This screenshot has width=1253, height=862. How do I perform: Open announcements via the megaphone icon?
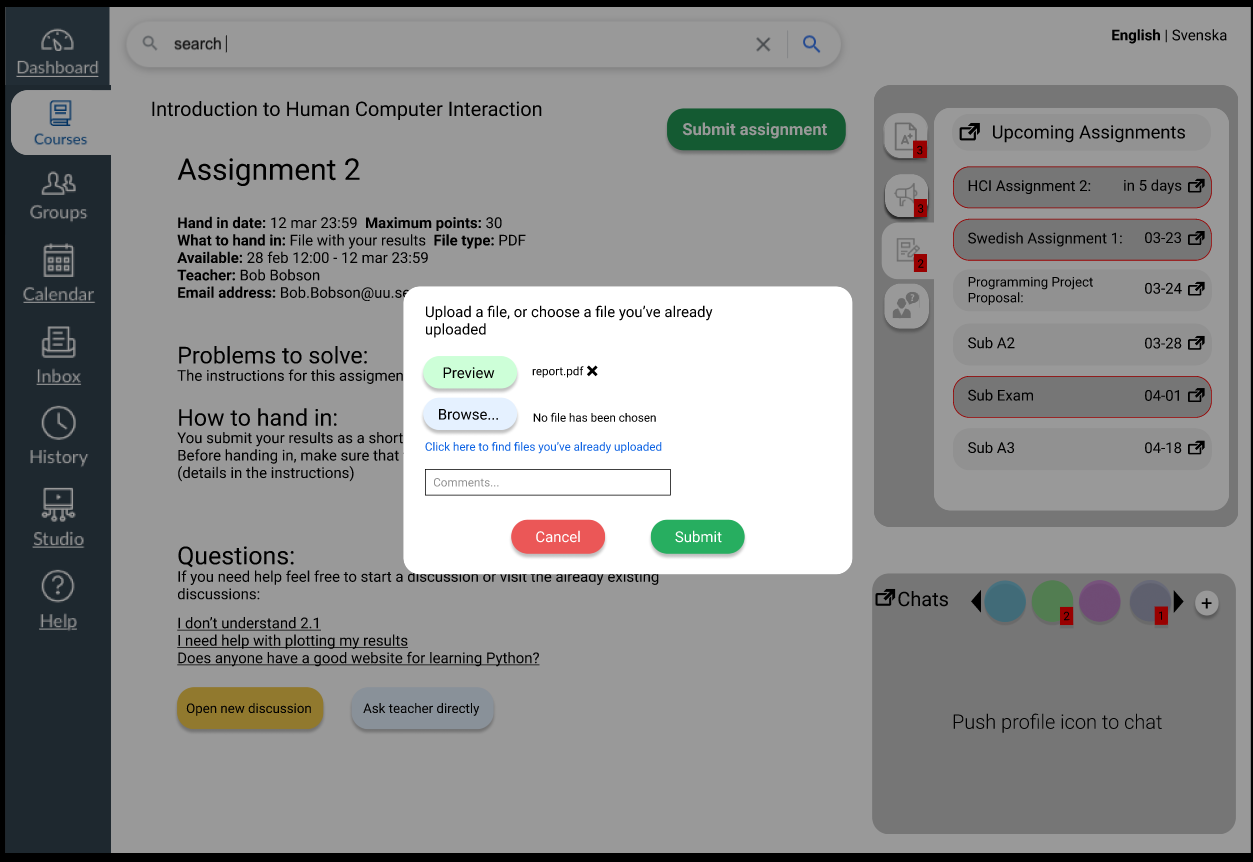906,193
